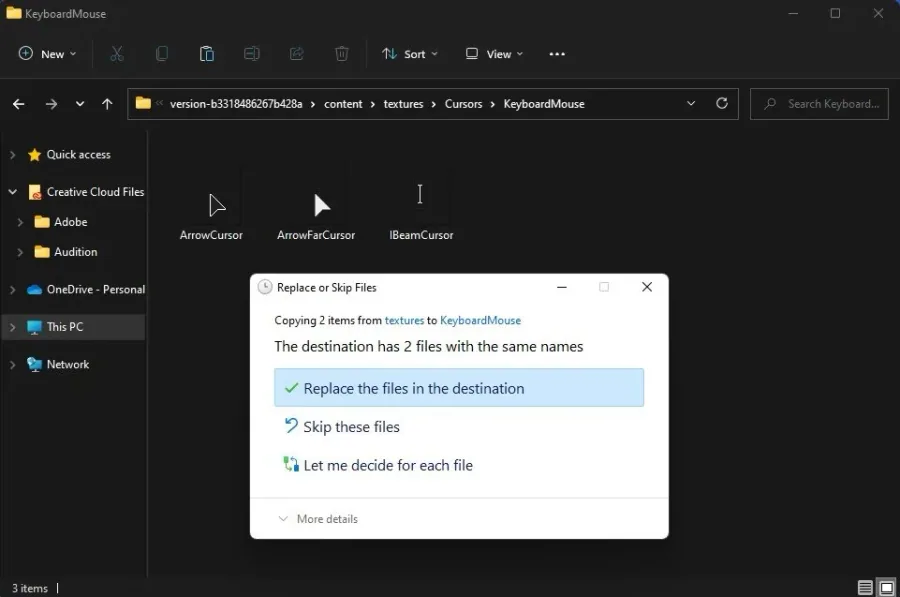Refresh the current folder view
This screenshot has width=900, height=597.
coord(721,103)
